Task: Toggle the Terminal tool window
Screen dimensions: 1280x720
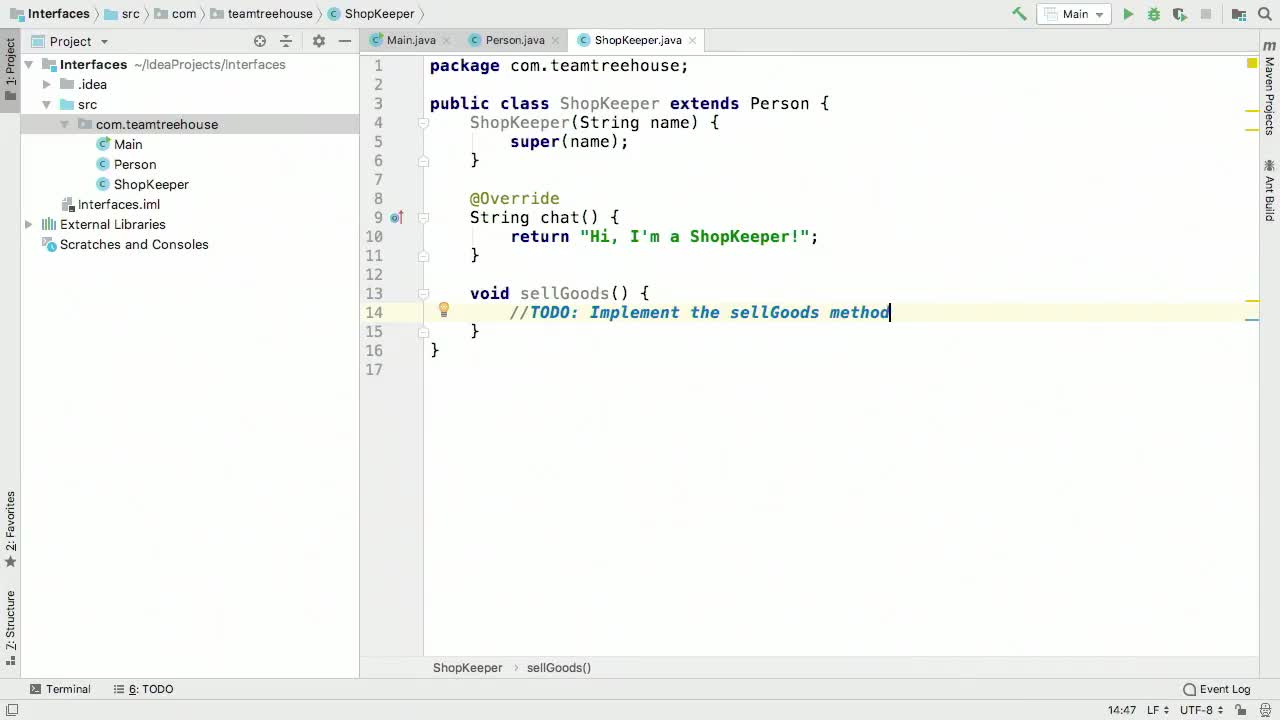Action: pos(60,689)
